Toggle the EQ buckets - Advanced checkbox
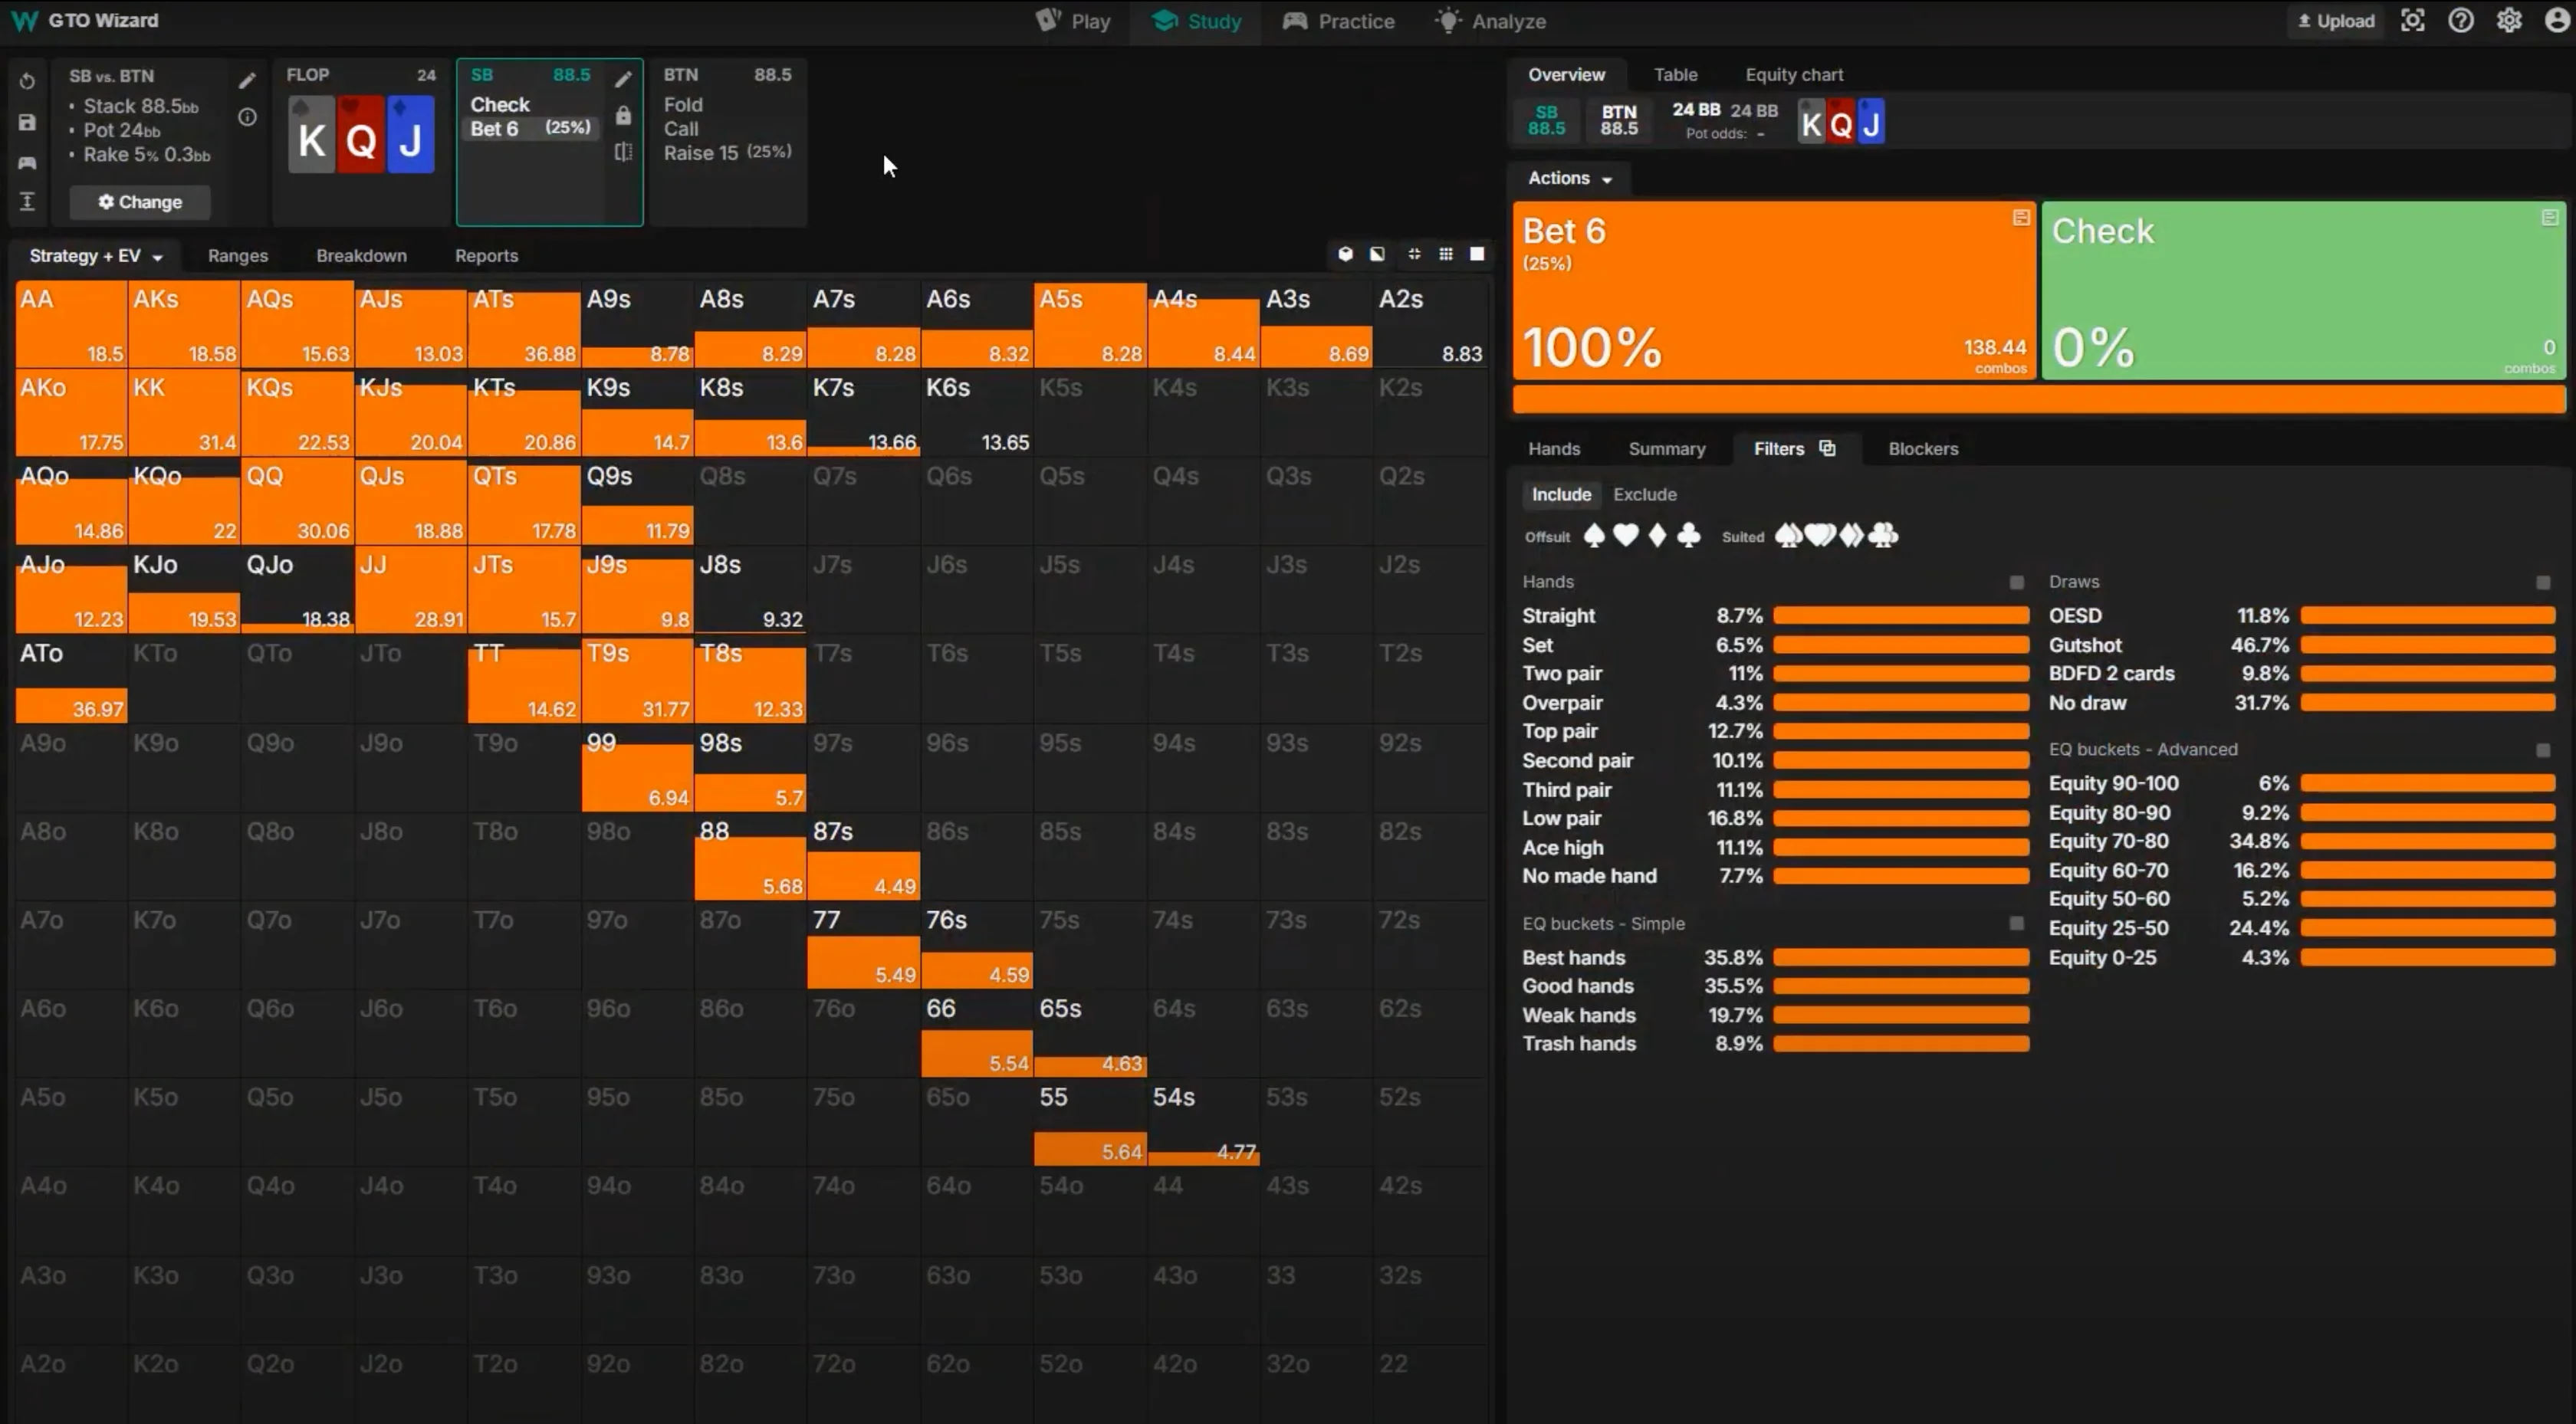Screen dimensions: 2576x1424 pos(2542,750)
